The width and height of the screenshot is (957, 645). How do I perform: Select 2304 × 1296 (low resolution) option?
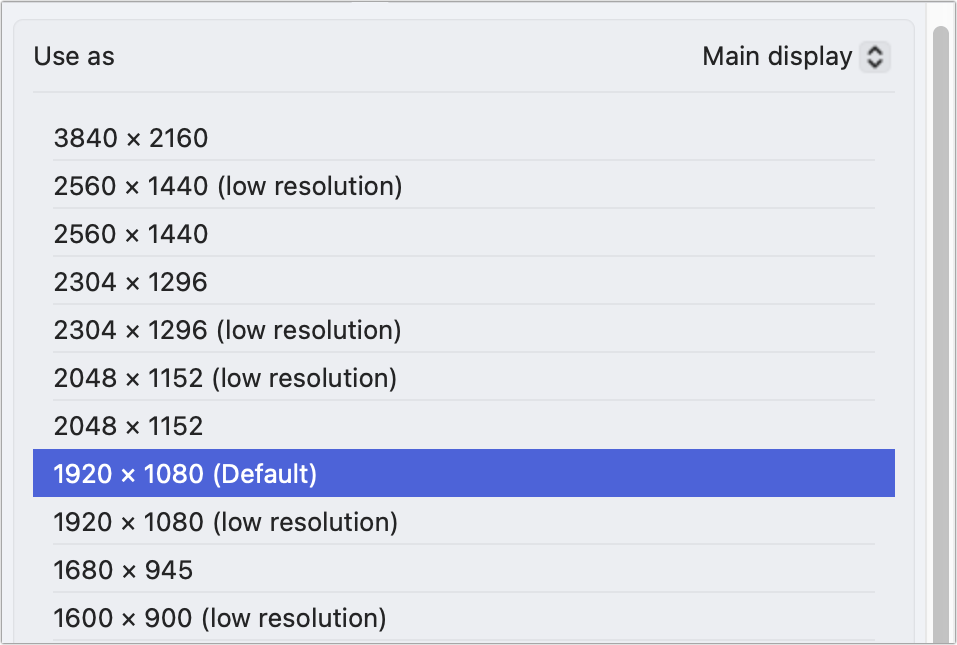point(228,330)
